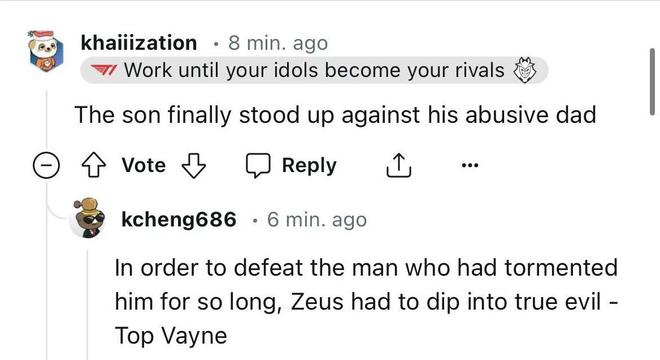Viewport: 660px width, 360px height.
Task: Click the share arrow icon
Action: pyautogui.click(x=398, y=165)
